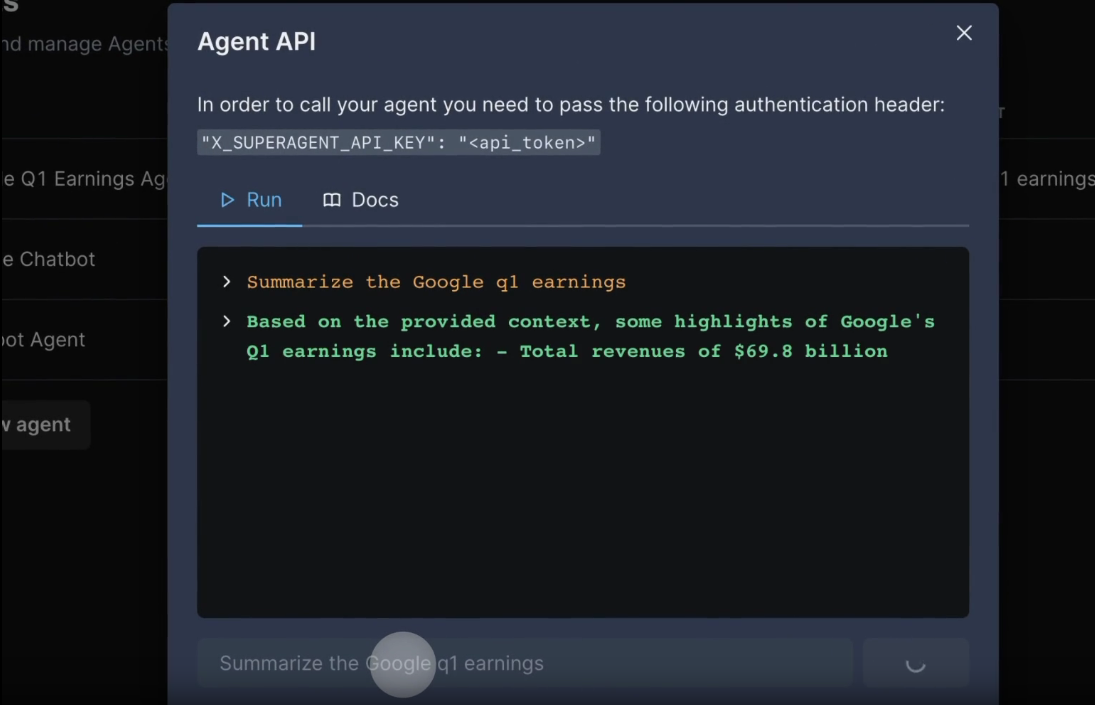This screenshot has width=1095, height=705.
Task: Close the Agent API dialog
Action: coord(964,33)
